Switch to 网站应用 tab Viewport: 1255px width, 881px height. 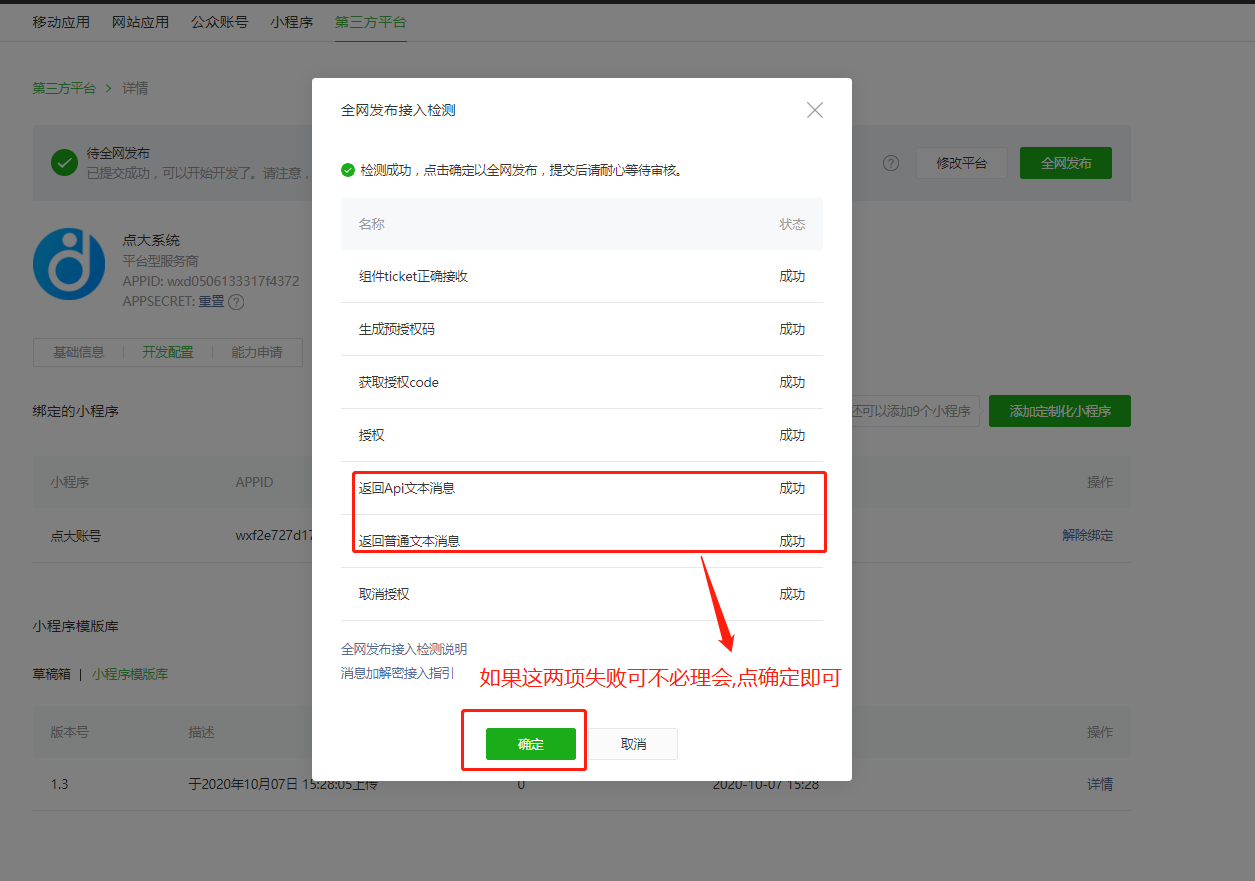tap(141, 22)
